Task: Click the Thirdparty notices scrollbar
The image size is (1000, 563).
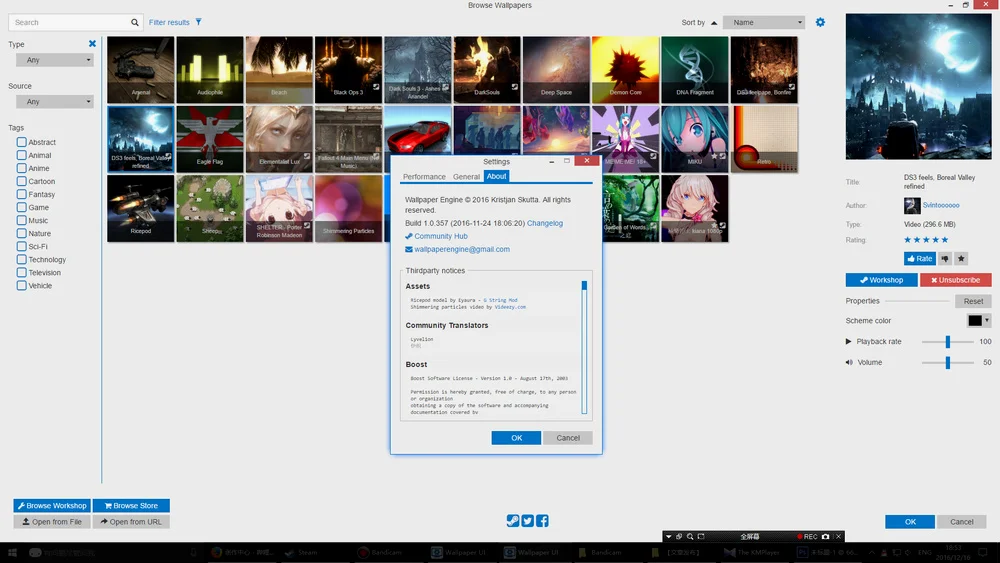Action: (584, 347)
